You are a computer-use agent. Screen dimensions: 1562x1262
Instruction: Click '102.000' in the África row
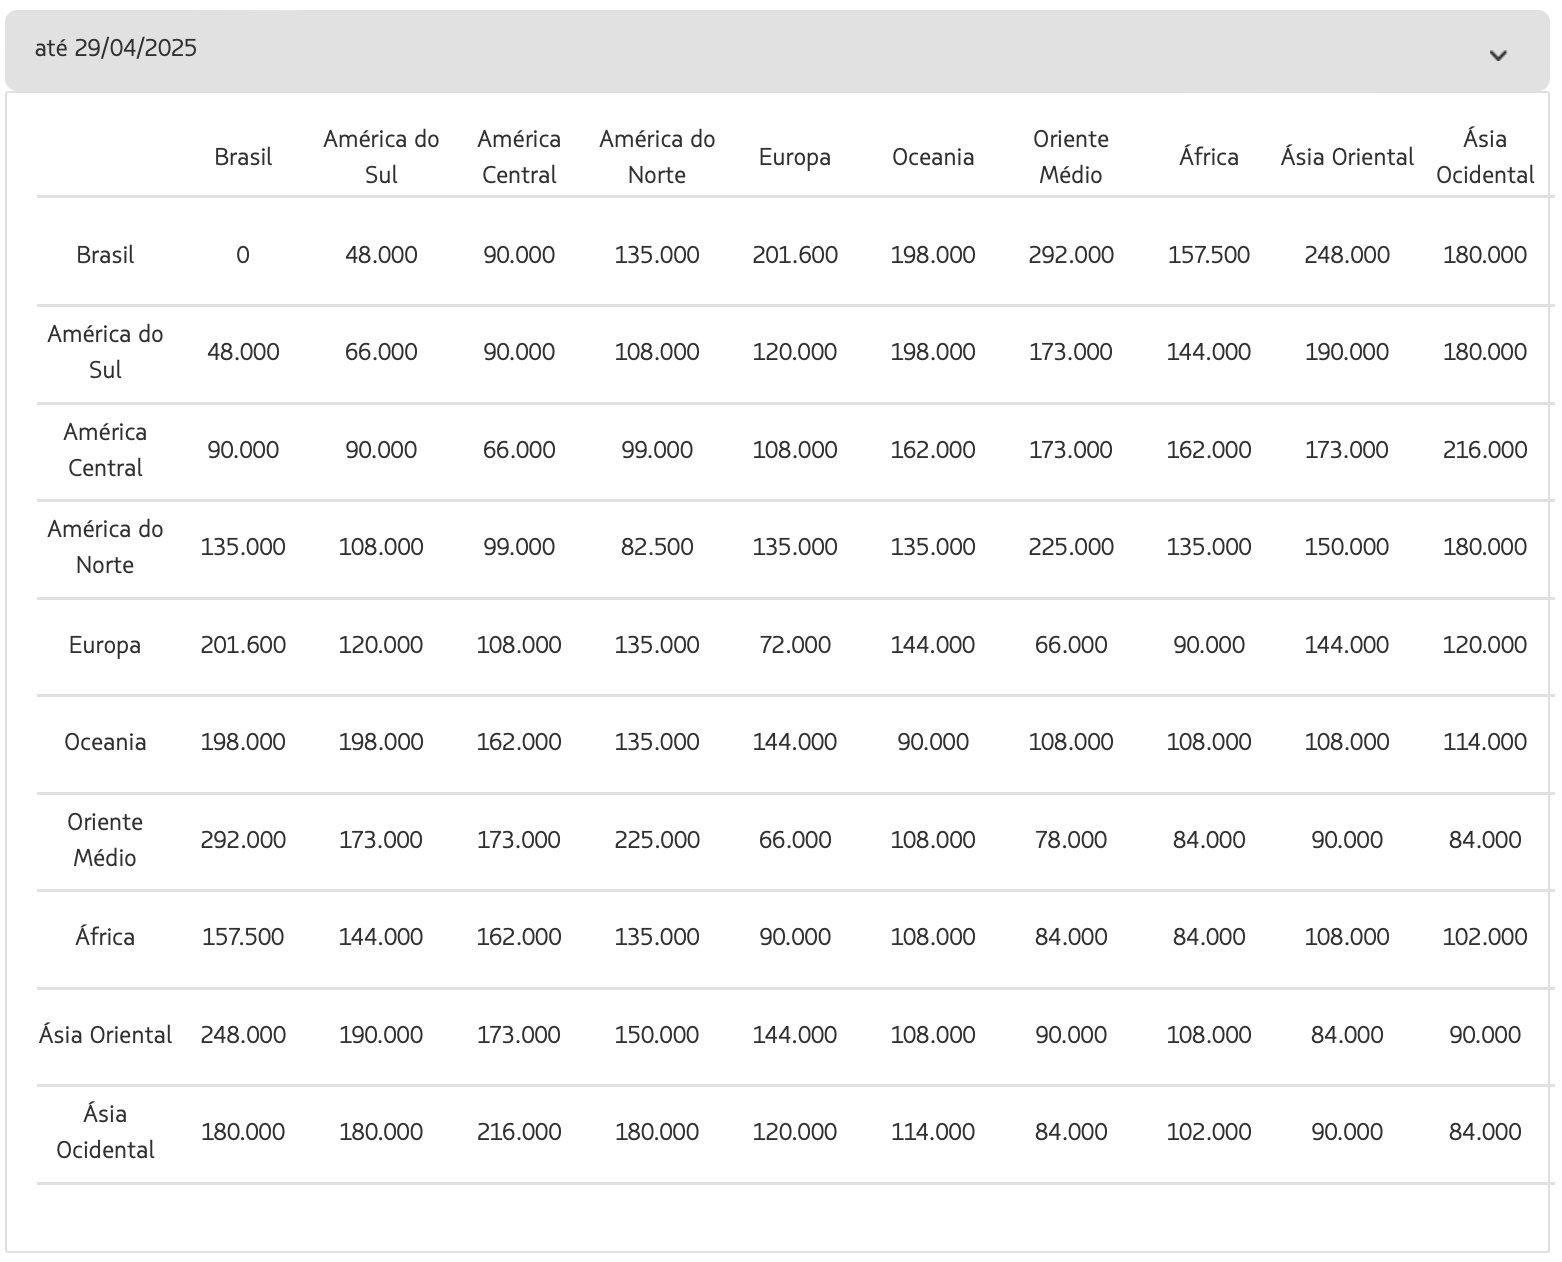[x=1485, y=937]
